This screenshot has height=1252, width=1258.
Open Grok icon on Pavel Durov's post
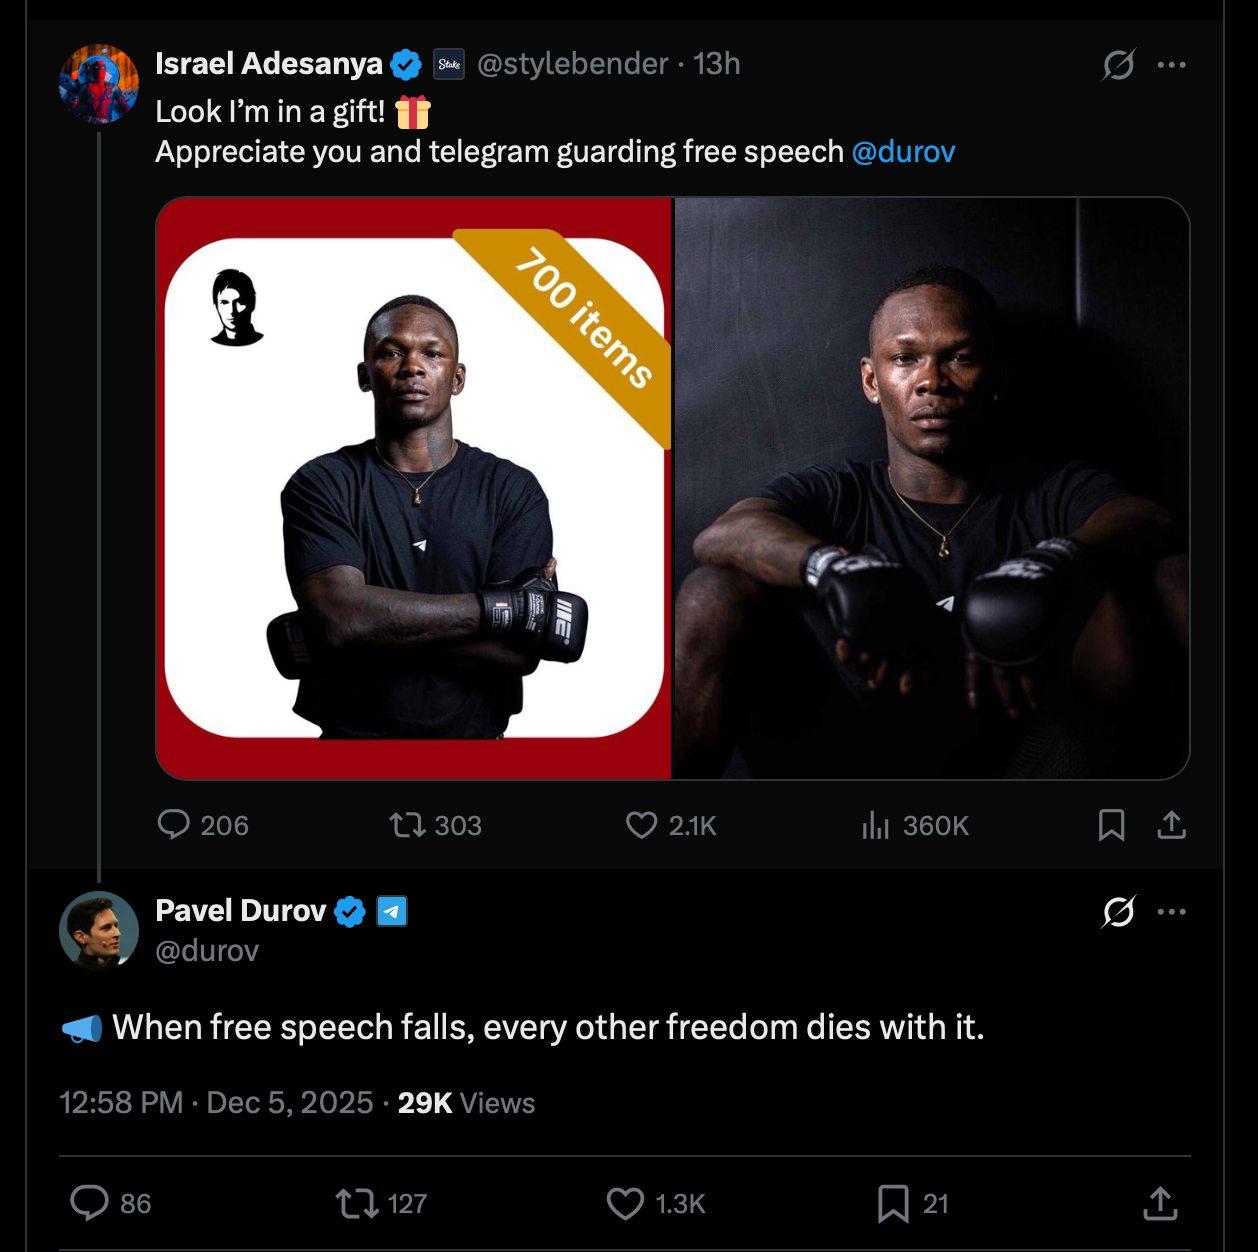pos(1117,912)
